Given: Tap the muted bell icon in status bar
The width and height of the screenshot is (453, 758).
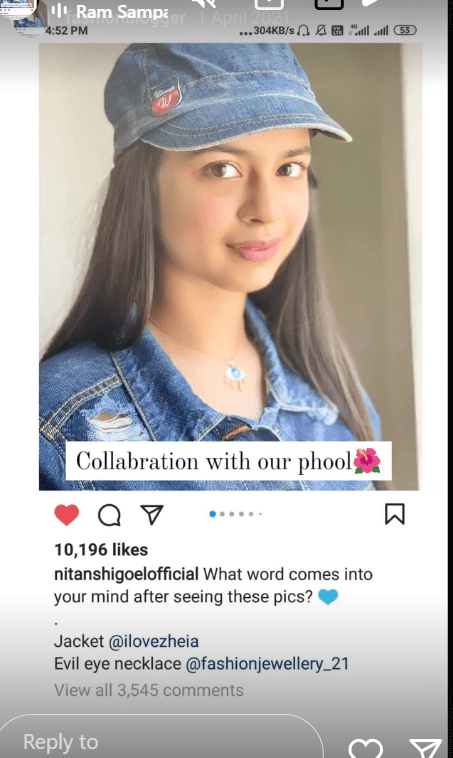Looking at the screenshot, I should click(x=321, y=30).
